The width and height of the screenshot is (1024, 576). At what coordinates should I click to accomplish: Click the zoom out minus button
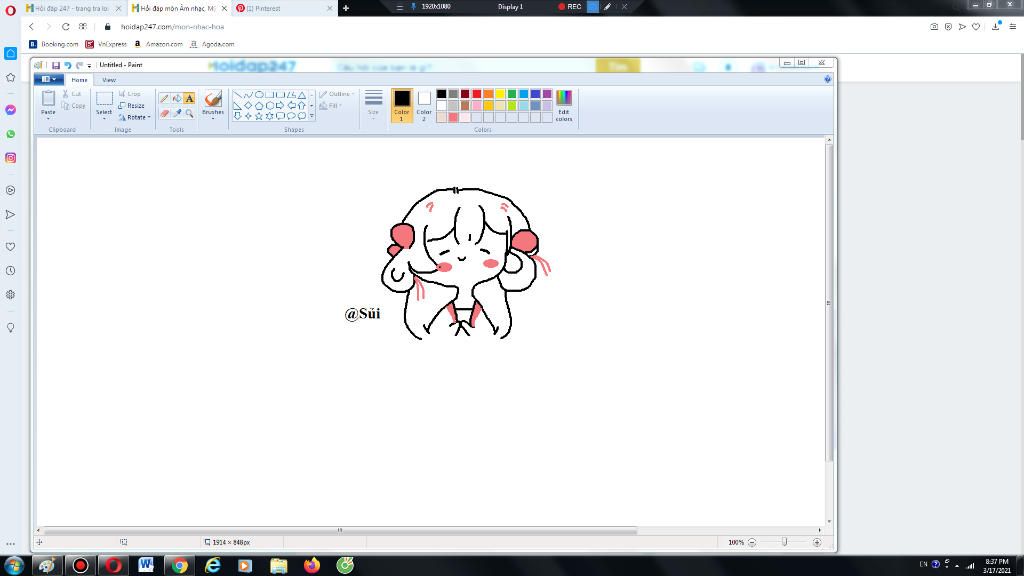coord(752,542)
